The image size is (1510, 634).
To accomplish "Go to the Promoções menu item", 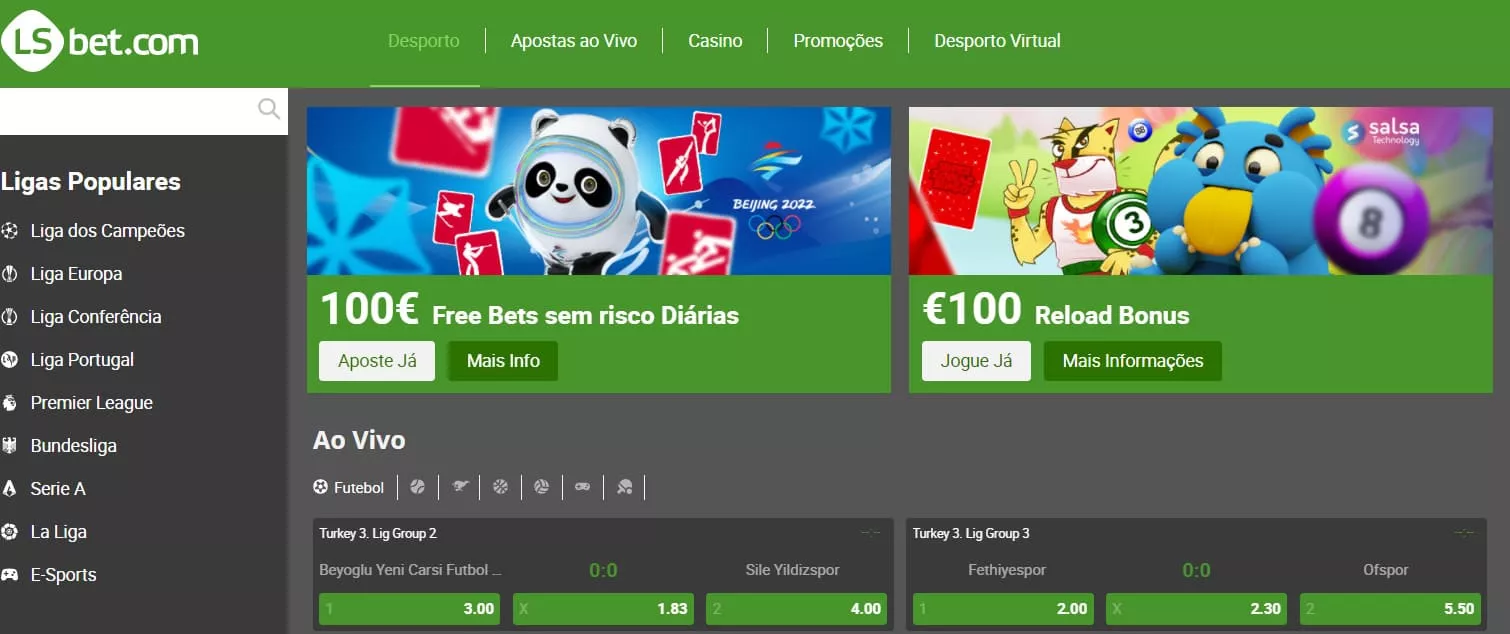I will point(838,41).
